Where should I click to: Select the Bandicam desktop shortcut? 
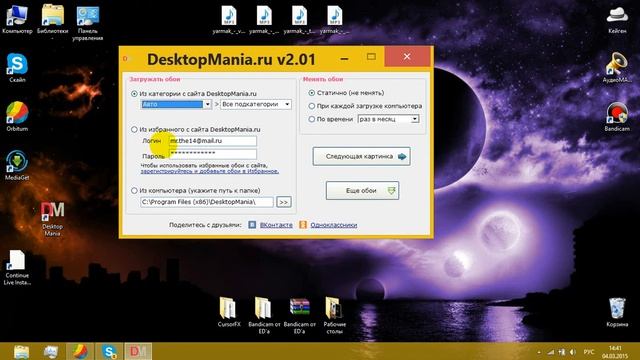[x=617, y=117]
